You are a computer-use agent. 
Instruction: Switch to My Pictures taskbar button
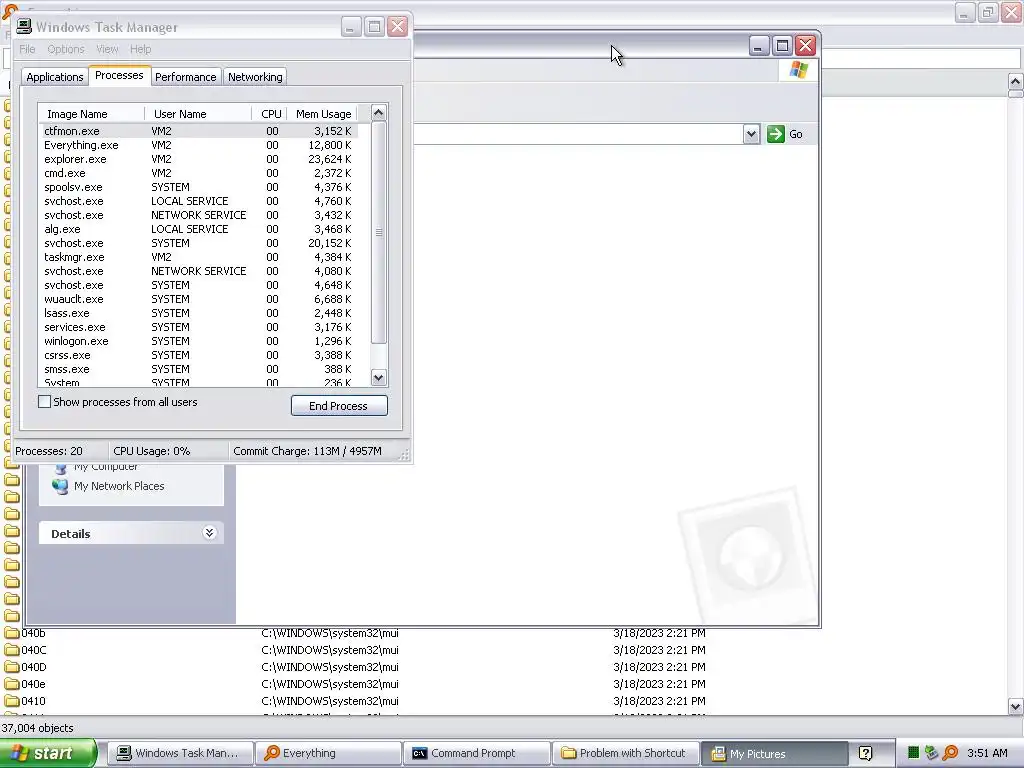pos(774,754)
